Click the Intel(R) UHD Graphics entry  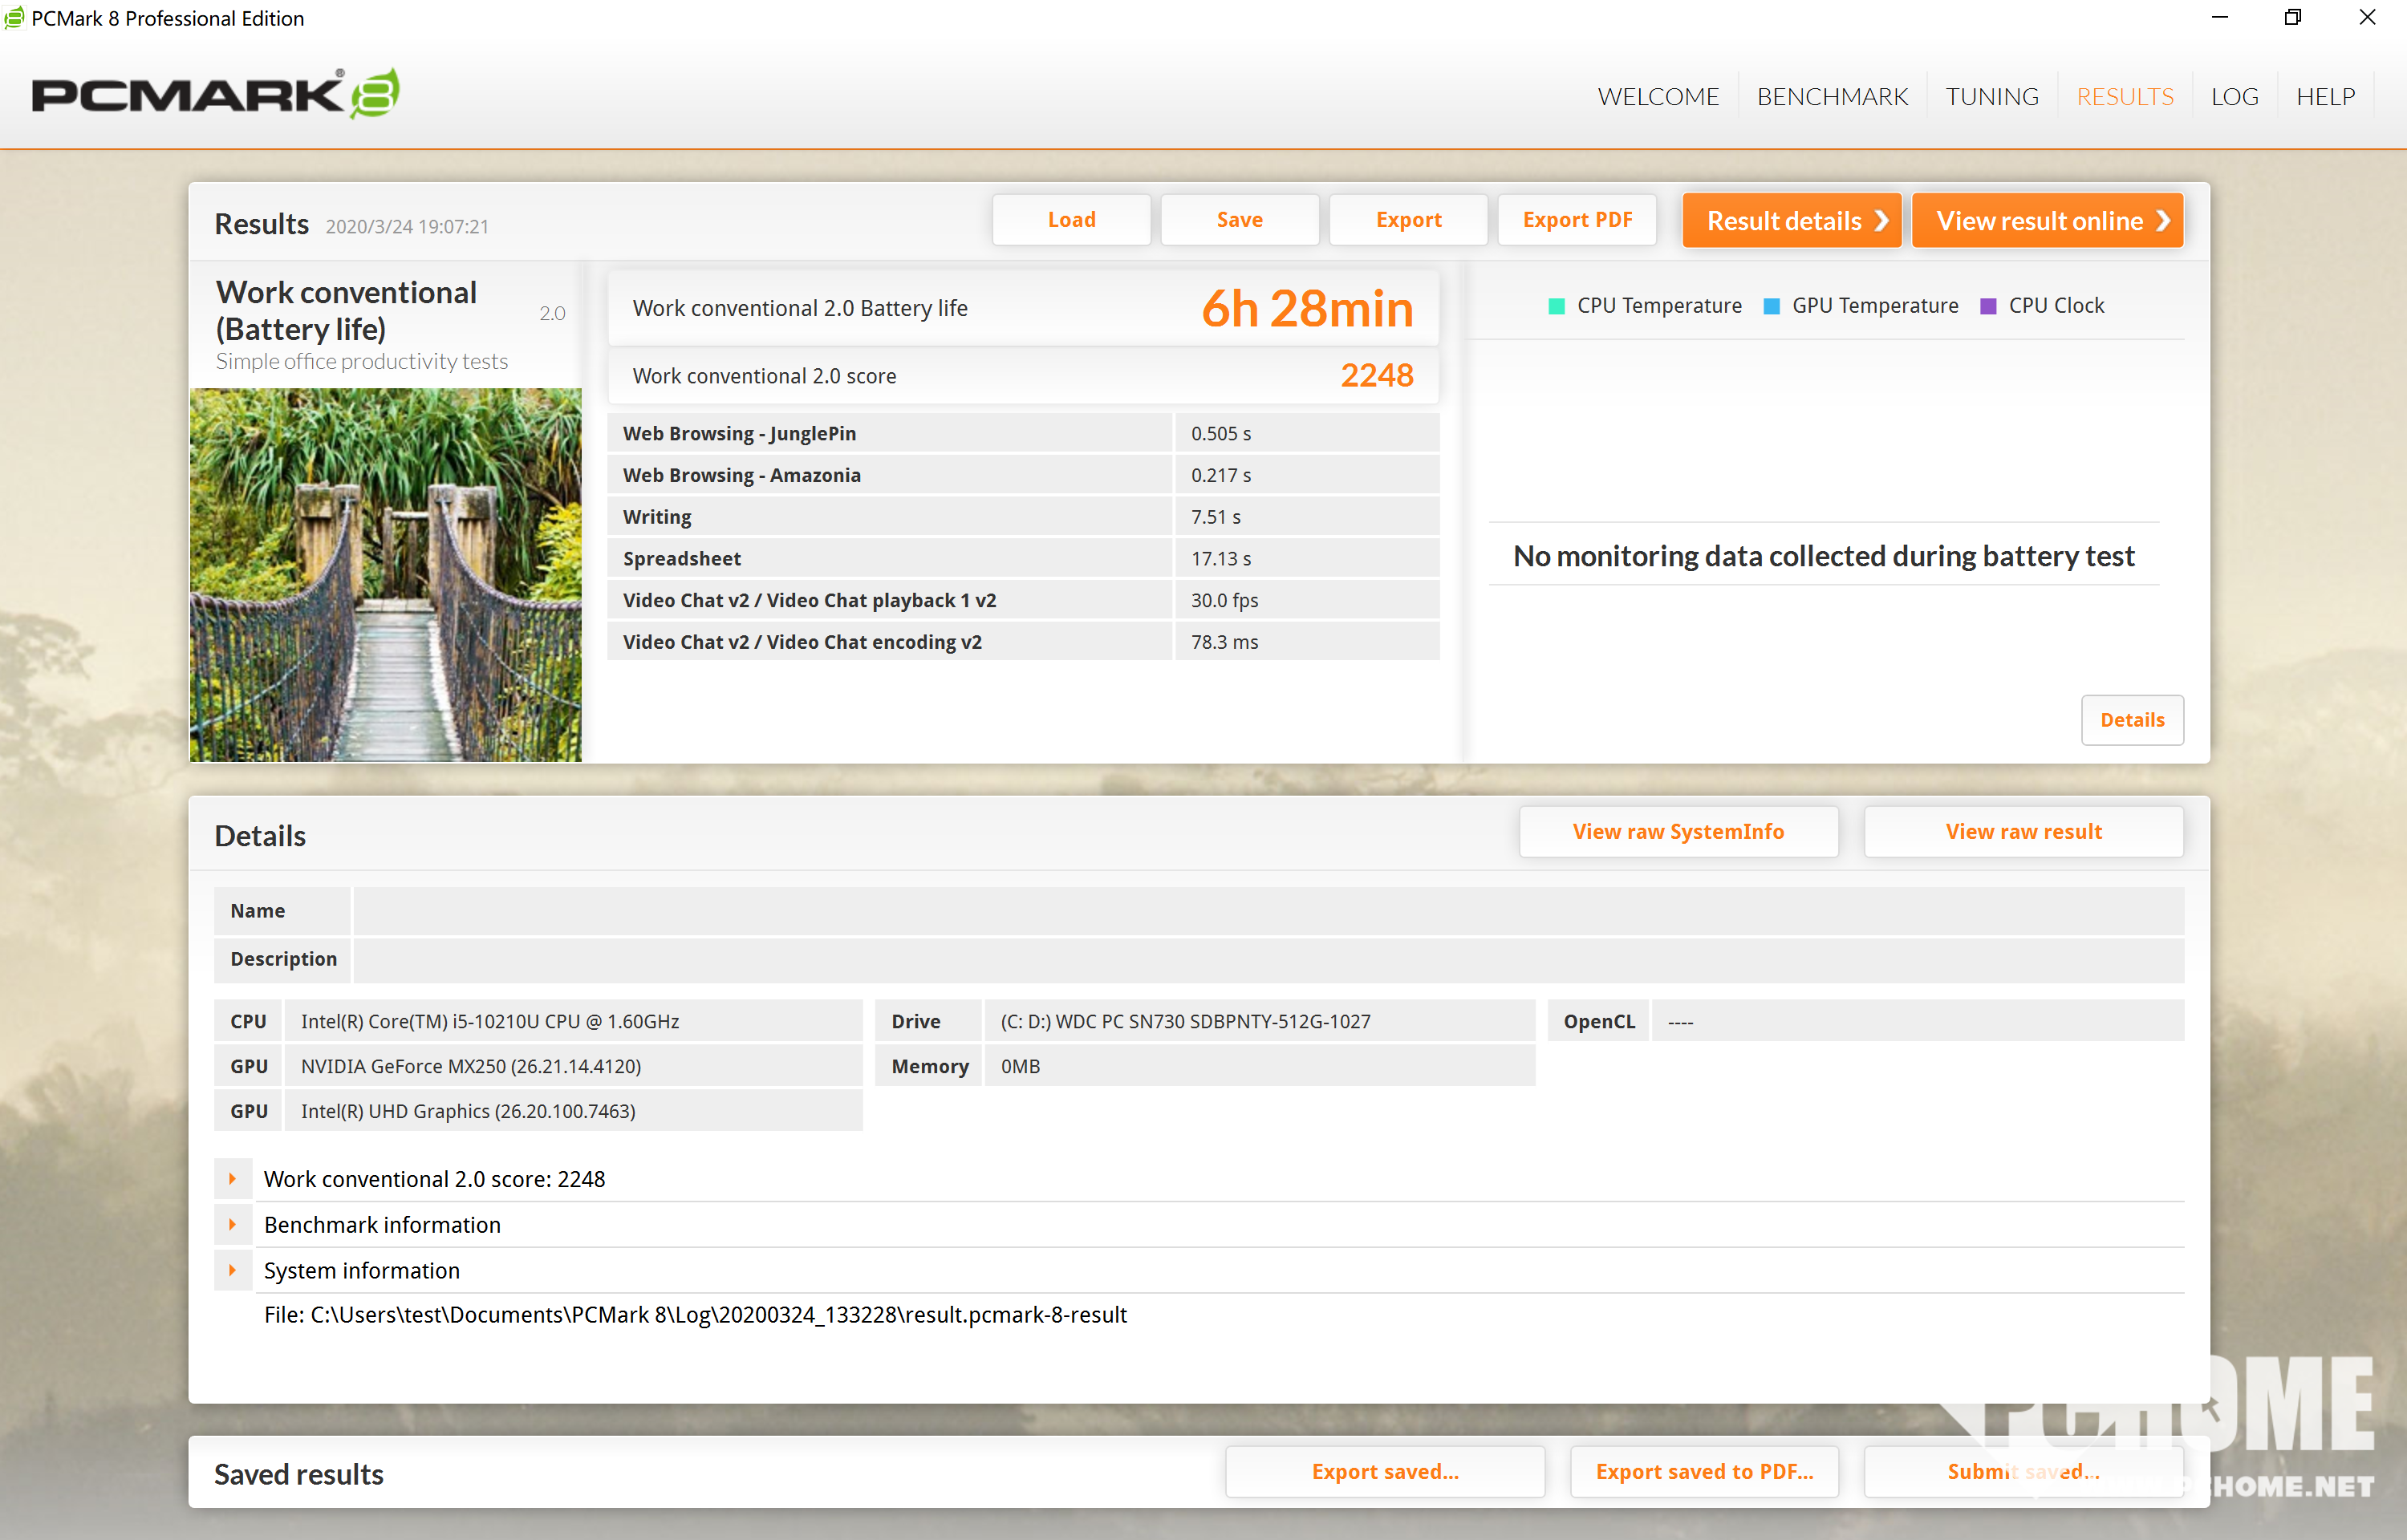pos(573,1111)
